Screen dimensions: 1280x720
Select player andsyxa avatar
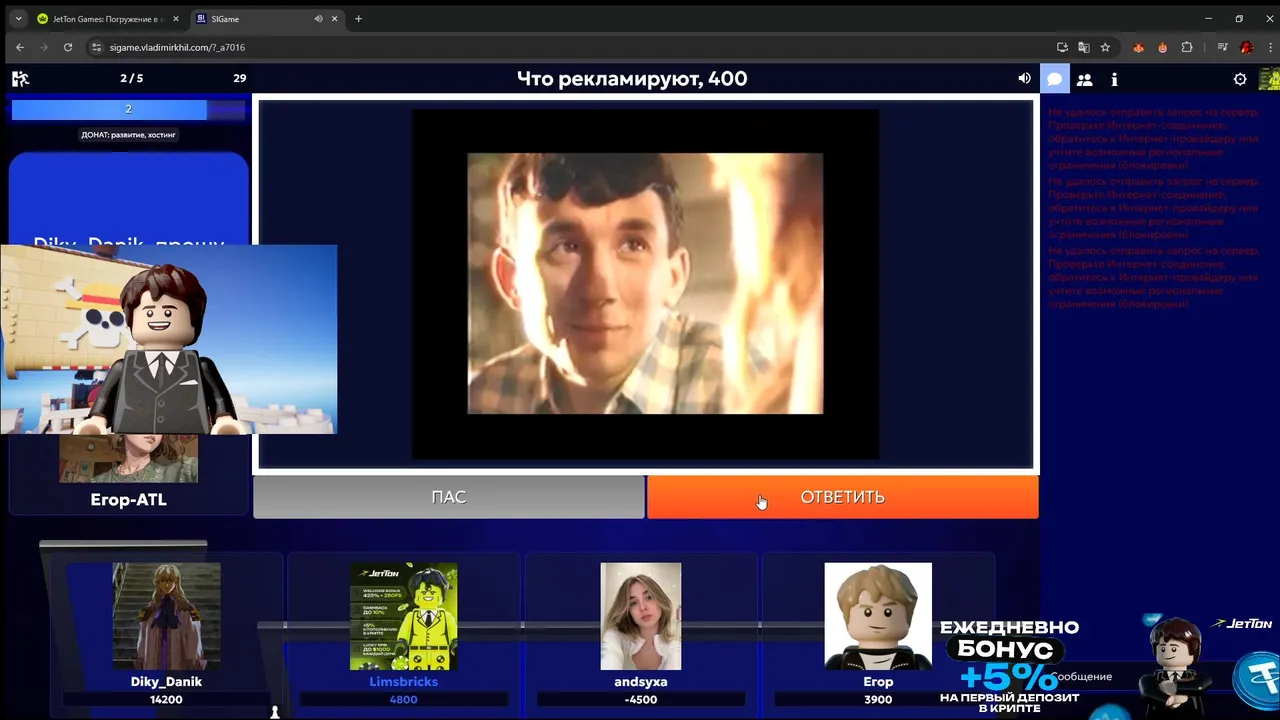tap(641, 616)
